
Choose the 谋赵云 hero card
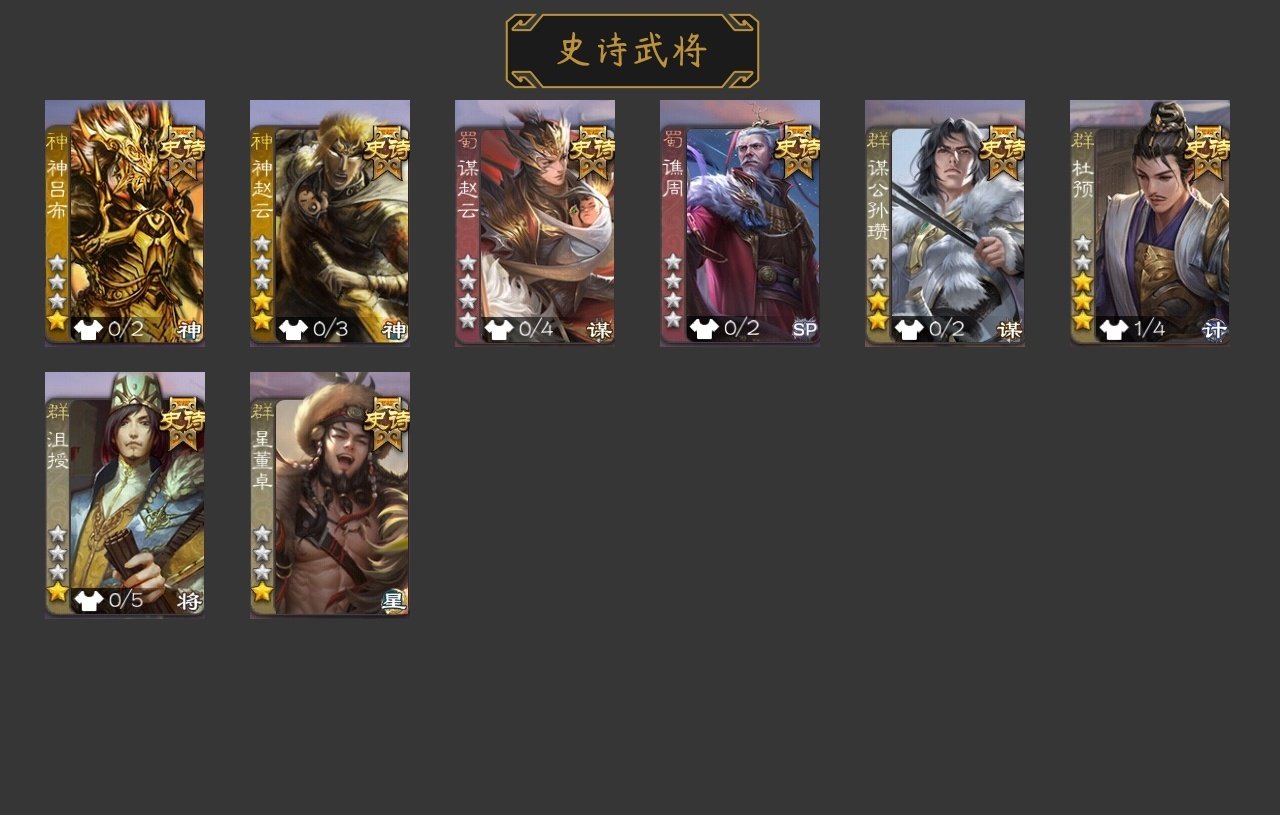[x=535, y=223]
